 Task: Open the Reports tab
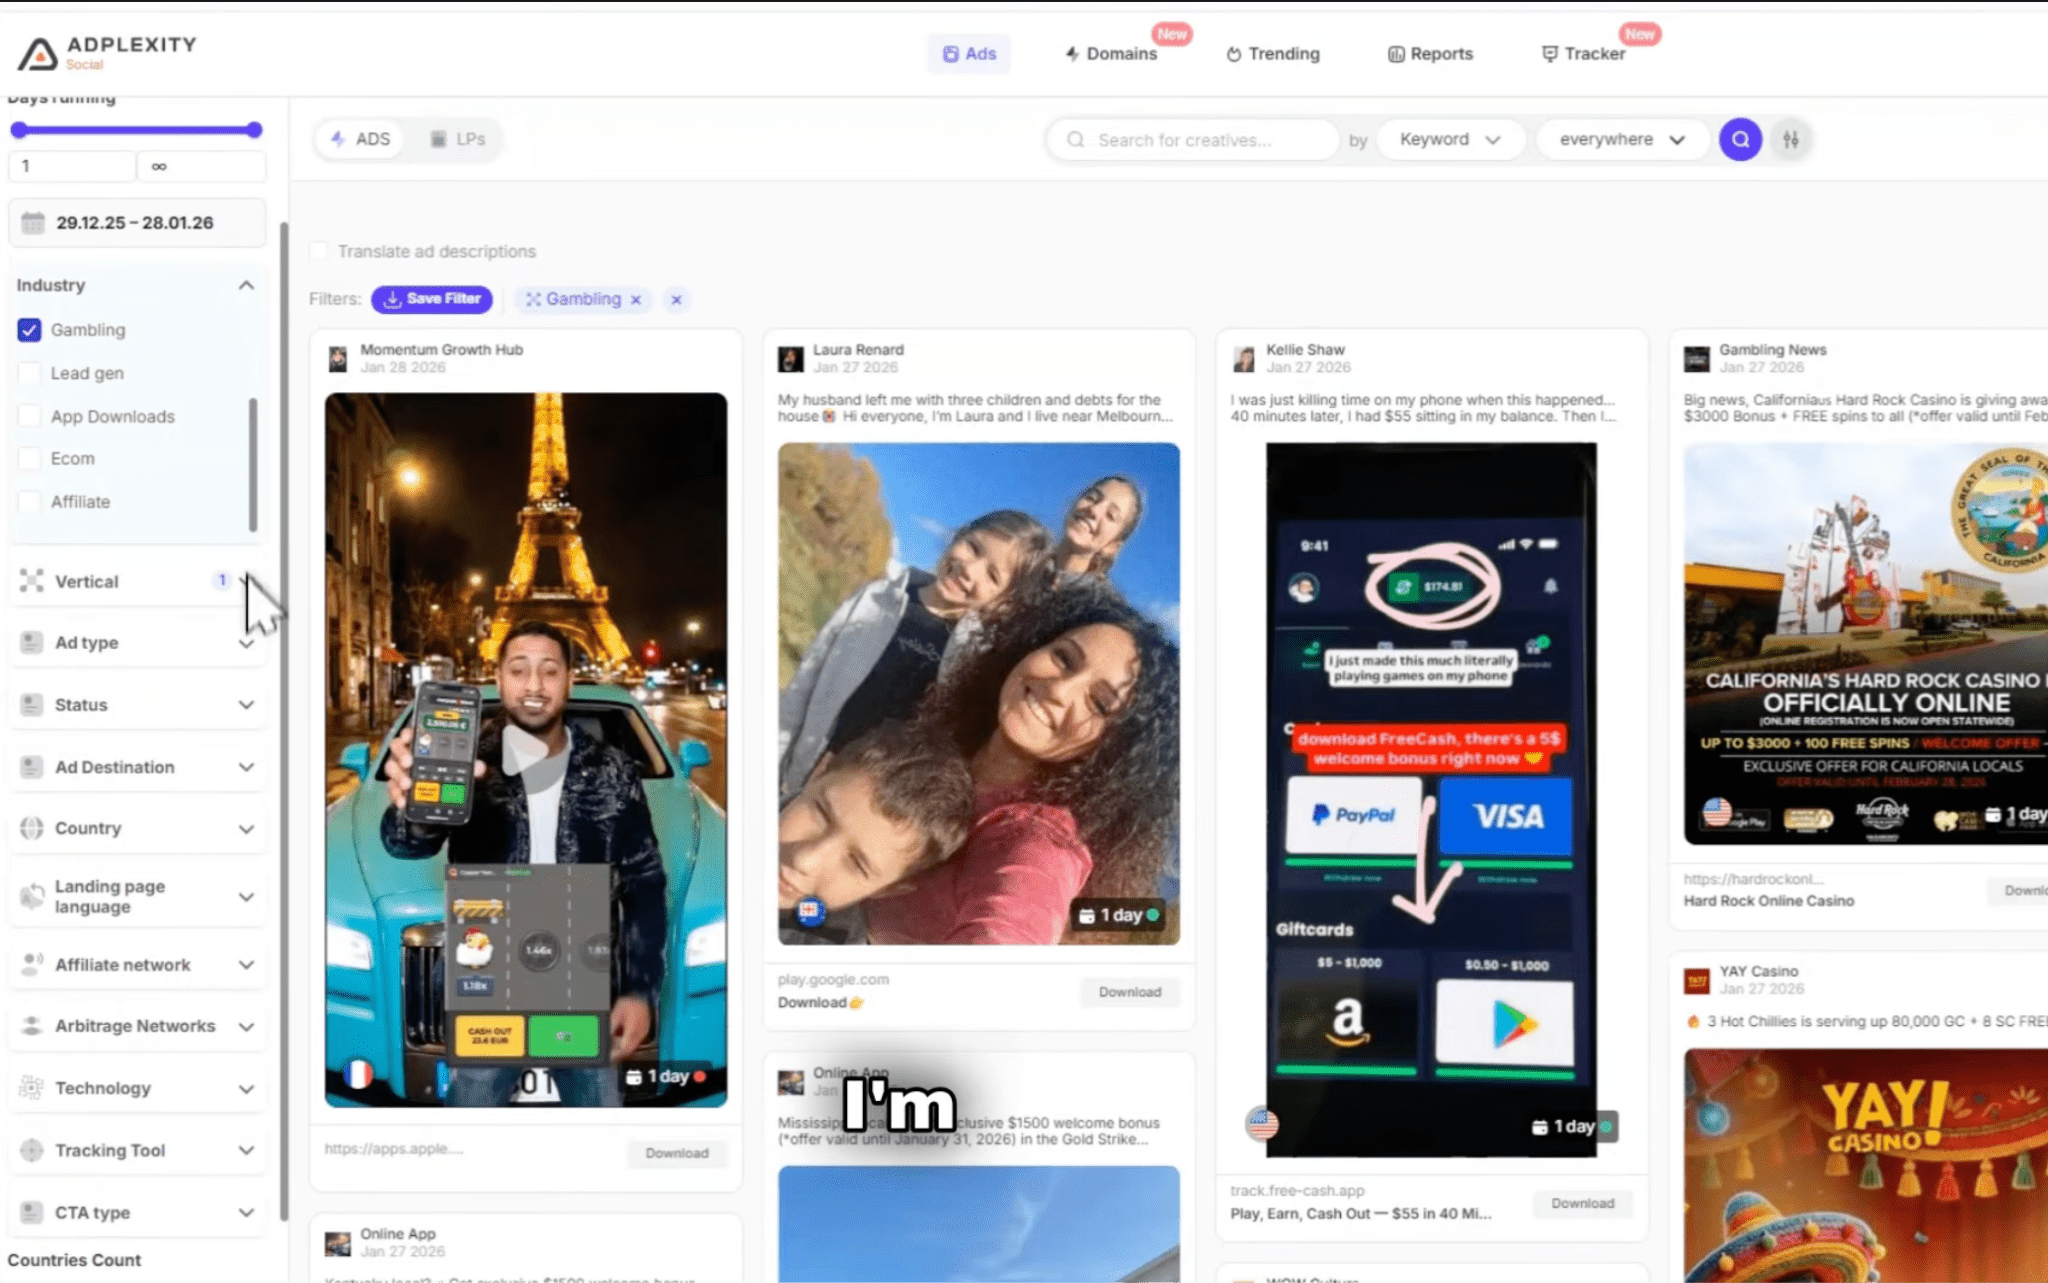(x=1430, y=54)
